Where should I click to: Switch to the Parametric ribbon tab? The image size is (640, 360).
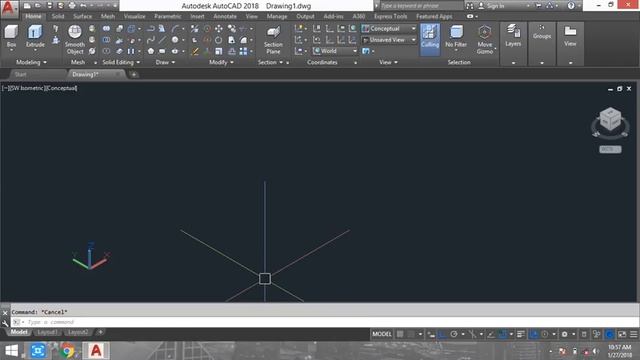(168, 16)
